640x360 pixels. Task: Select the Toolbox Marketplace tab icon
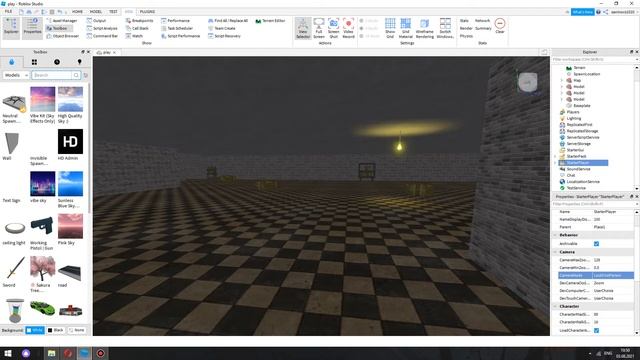pyautogui.click(x=11, y=62)
